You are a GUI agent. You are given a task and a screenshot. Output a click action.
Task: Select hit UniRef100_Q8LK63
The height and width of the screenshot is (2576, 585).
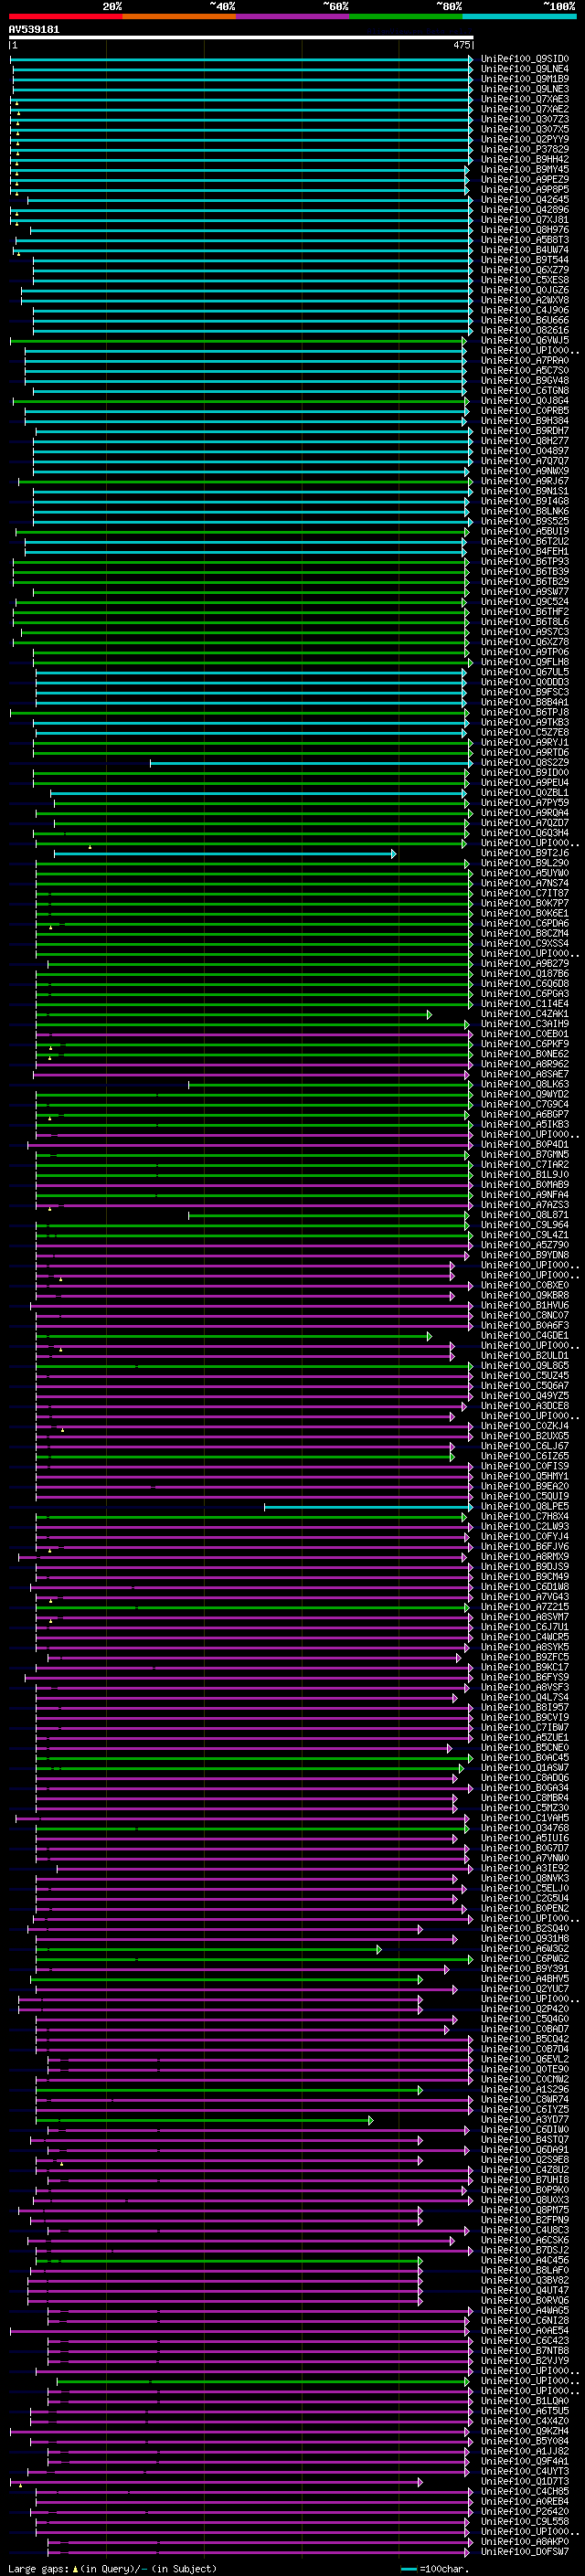click(x=525, y=1084)
